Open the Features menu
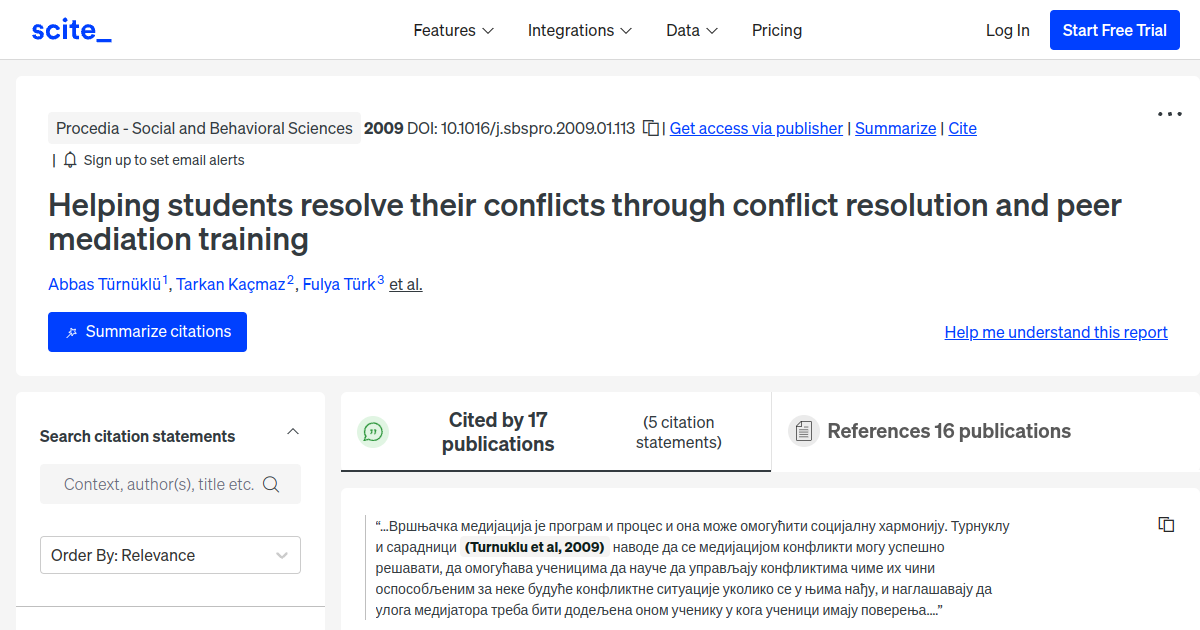The width and height of the screenshot is (1200, 630). [453, 30]
